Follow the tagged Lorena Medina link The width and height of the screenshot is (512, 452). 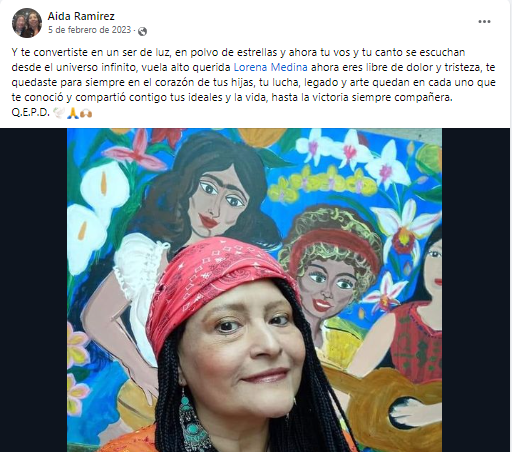click(270, 67)
